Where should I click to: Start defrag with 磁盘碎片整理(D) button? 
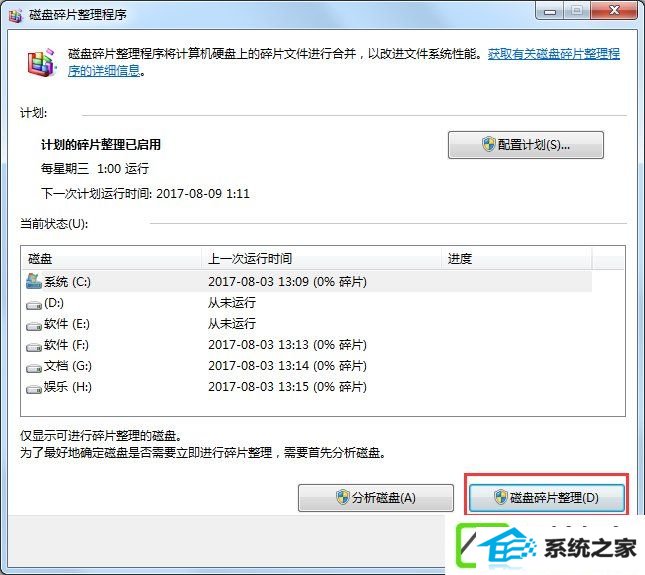(547, 498)
